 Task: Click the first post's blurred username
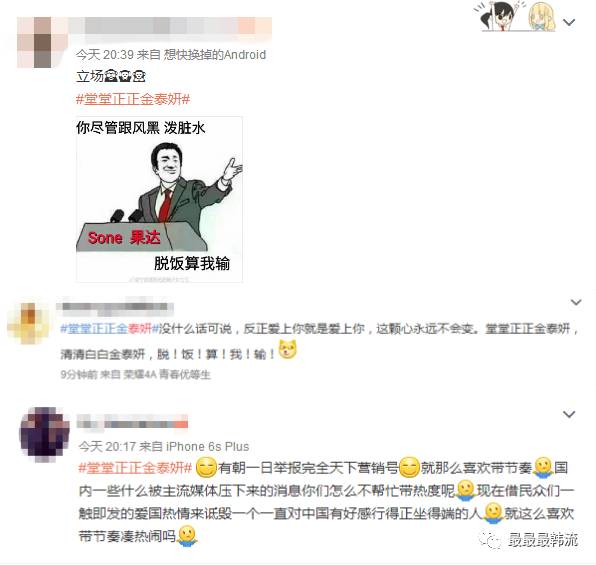tap(170, 28)
